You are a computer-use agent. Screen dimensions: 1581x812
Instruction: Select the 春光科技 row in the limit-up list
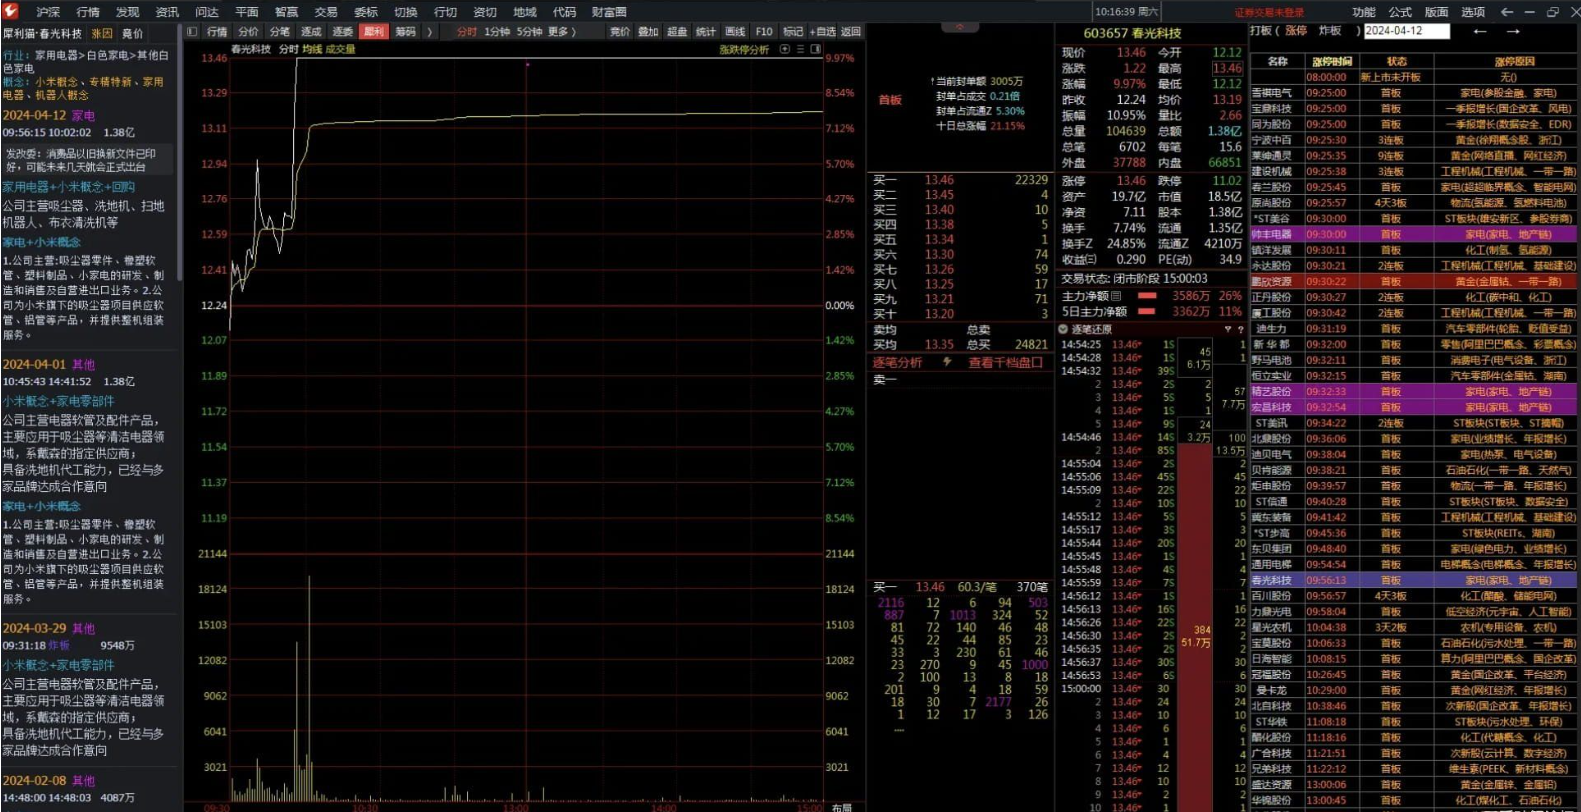coord(1414,580)
